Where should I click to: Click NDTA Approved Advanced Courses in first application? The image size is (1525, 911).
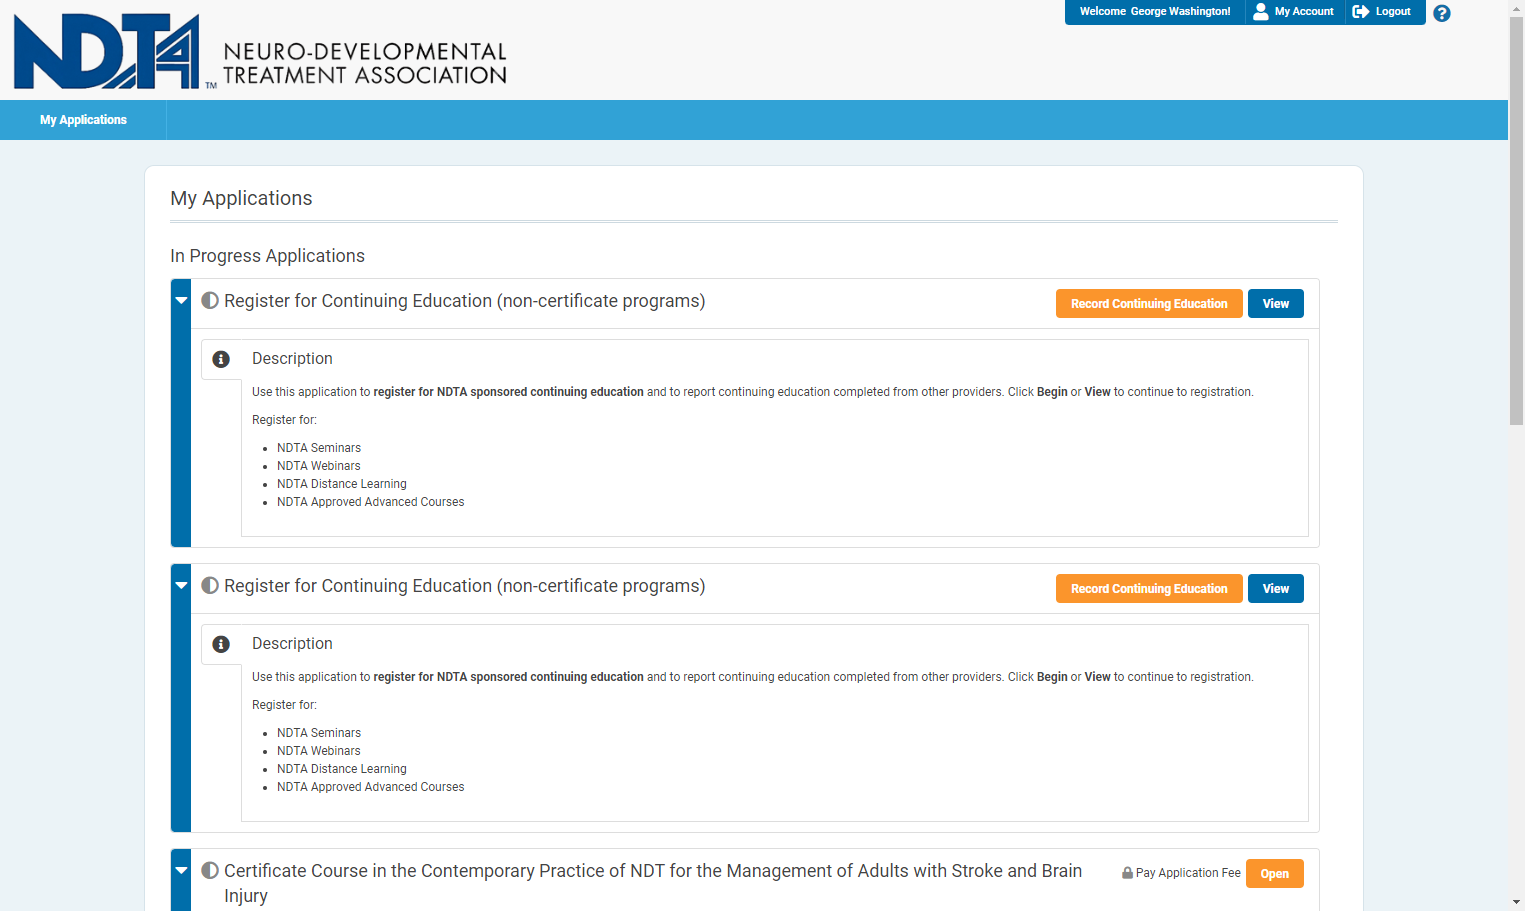[x=370, y=502]
